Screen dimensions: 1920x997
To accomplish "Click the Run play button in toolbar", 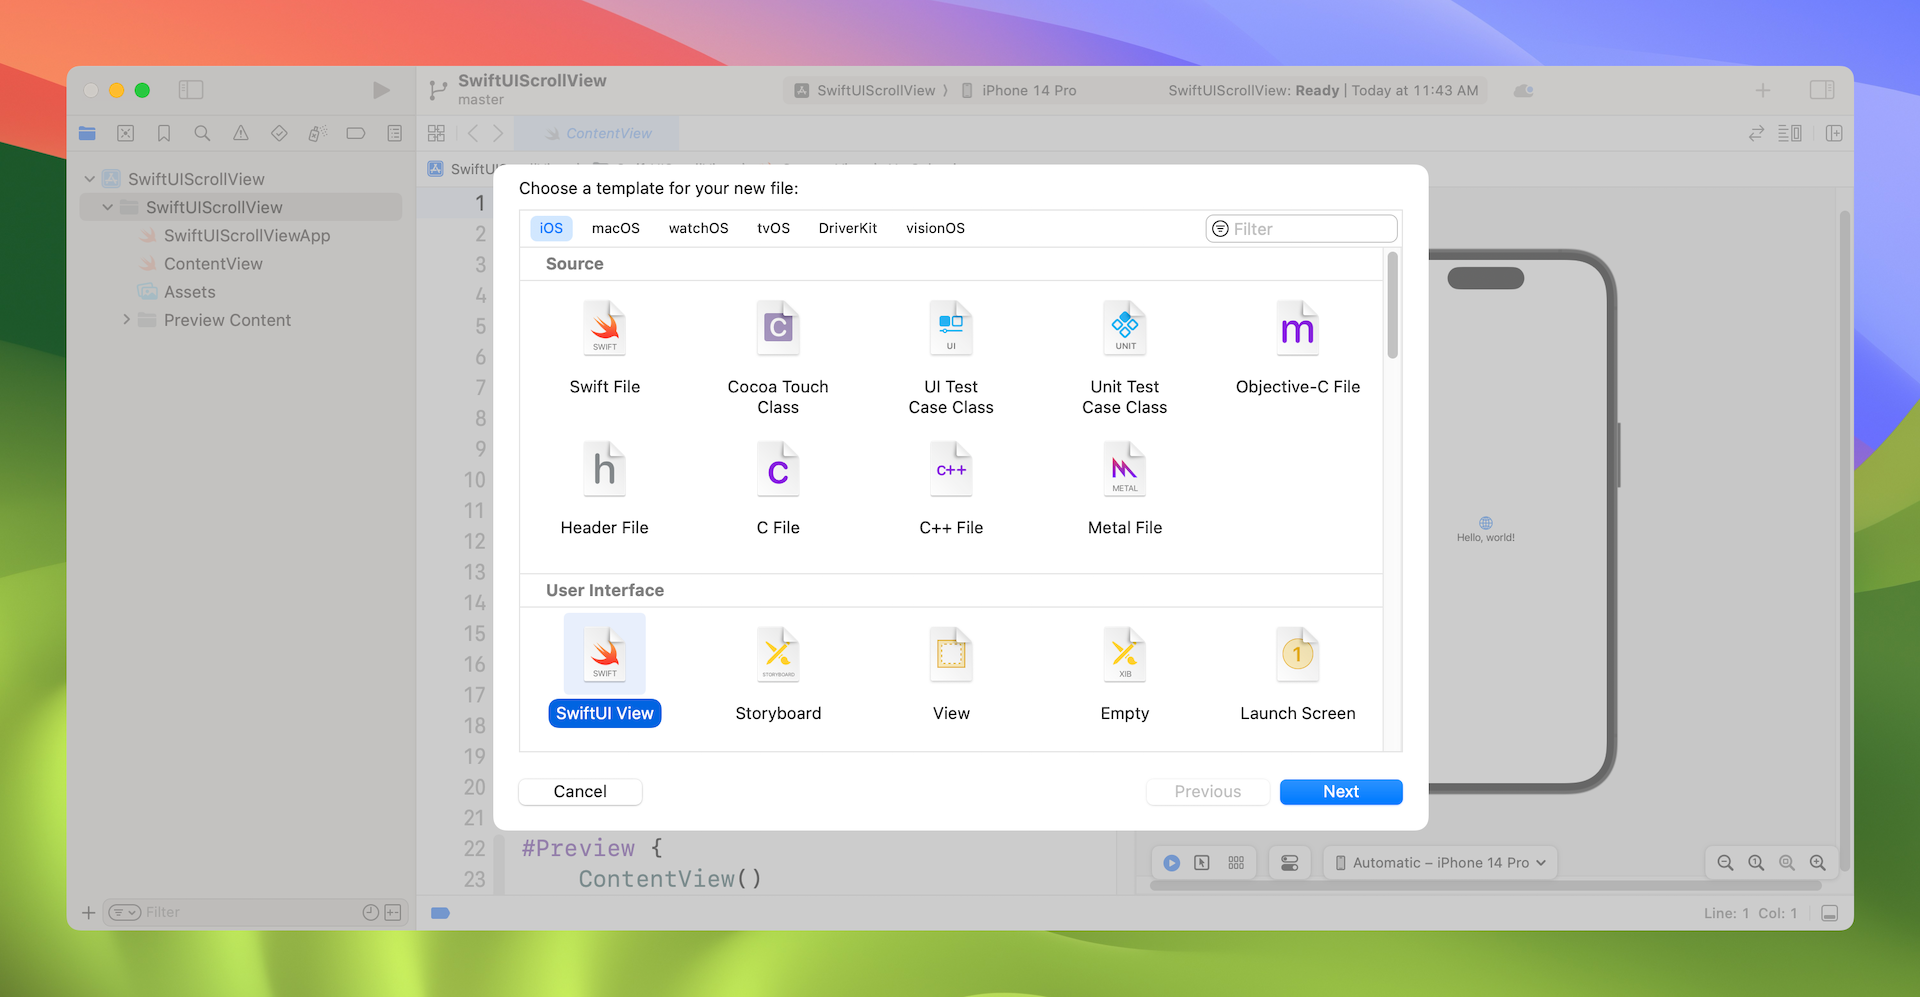I will (x=381, y=90).
